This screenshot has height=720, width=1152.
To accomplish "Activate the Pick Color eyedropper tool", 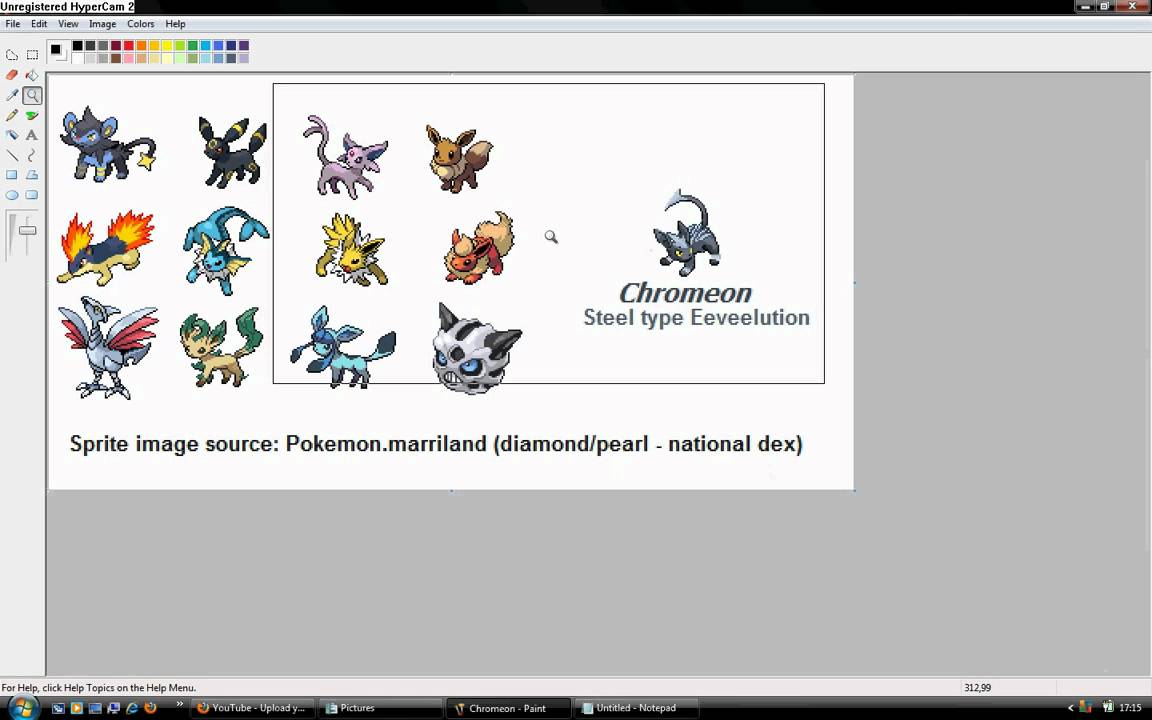I will (x=12, y=95).
